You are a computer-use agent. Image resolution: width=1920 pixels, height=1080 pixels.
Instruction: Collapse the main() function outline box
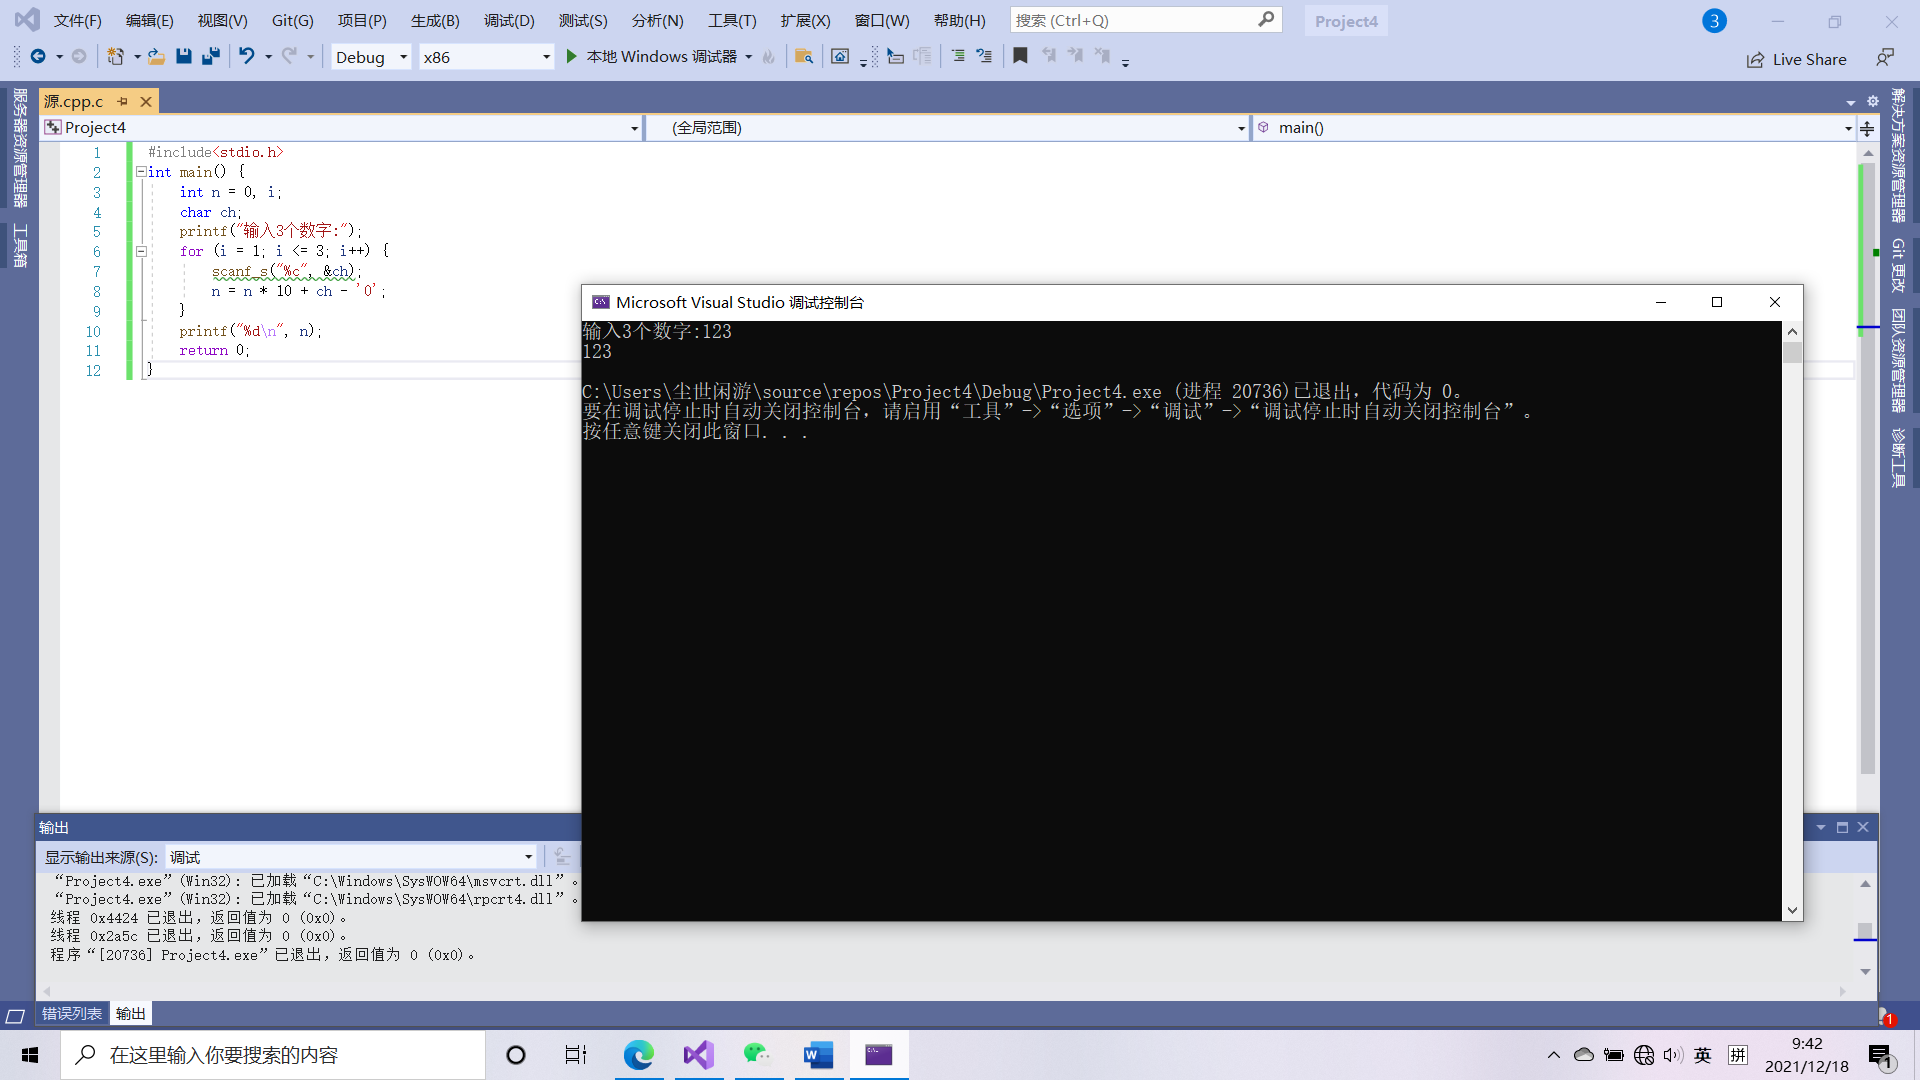(141, 172)
